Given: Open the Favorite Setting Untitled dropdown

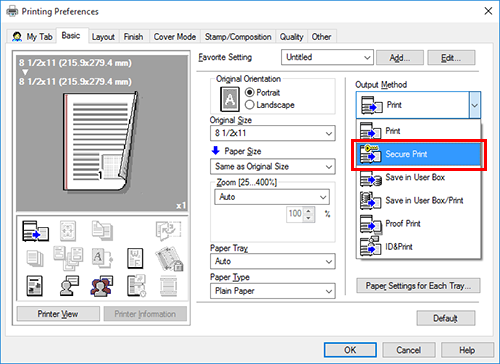Looking at the screenshot, I should point(327,57).
